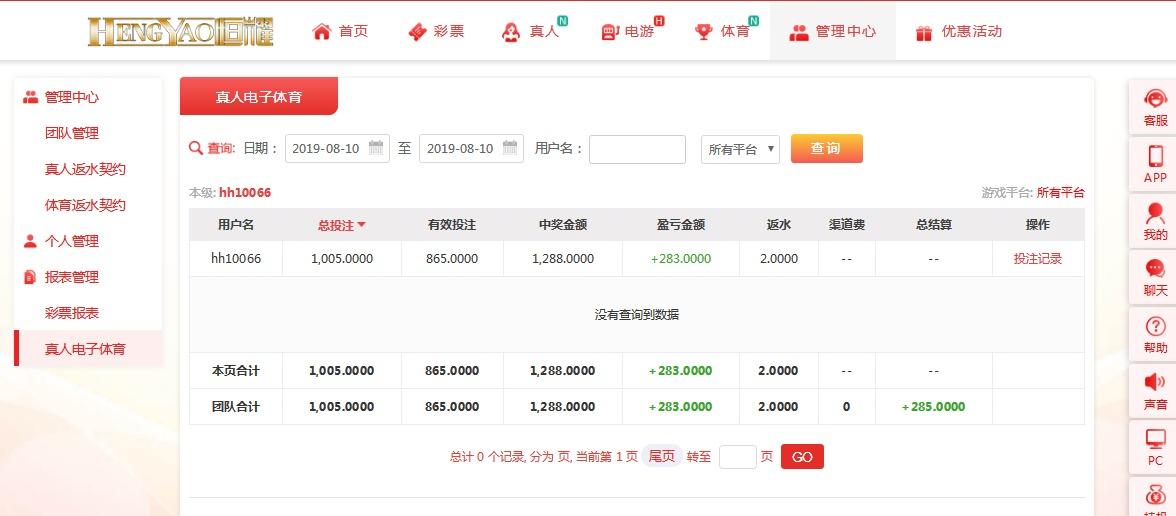Open 体育 sports menu
Image resolution: width=1176 pixels, height=516 pixels.
[734, 32]
